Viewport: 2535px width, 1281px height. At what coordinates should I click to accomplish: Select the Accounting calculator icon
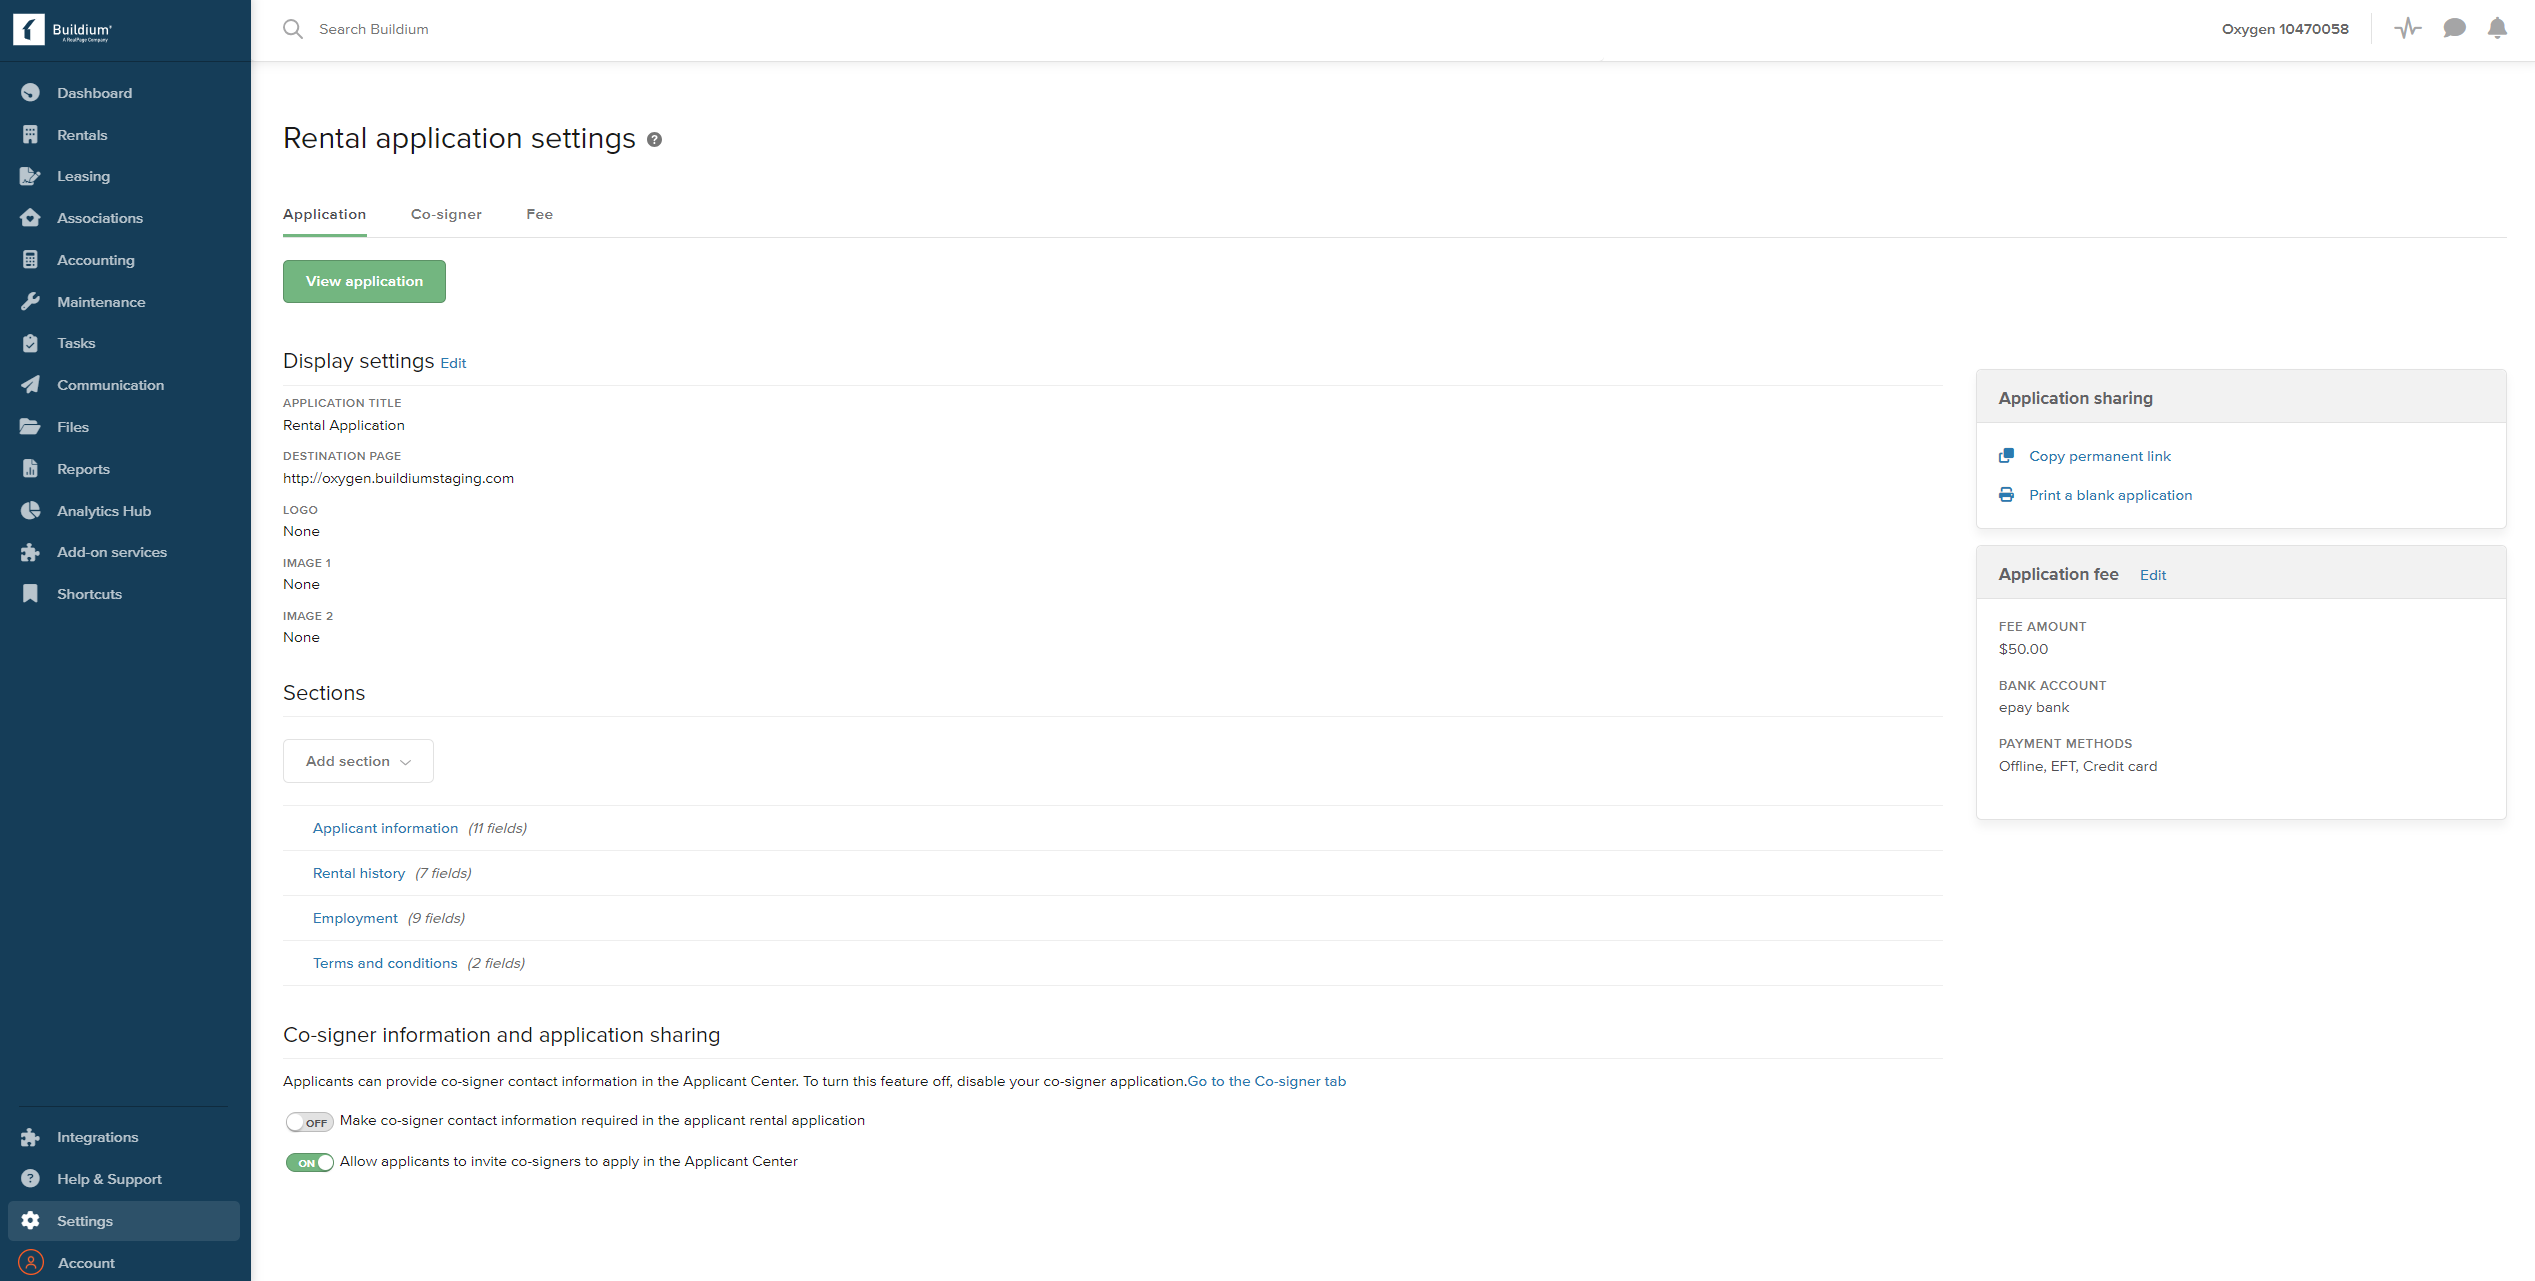(x=30, y=260)
